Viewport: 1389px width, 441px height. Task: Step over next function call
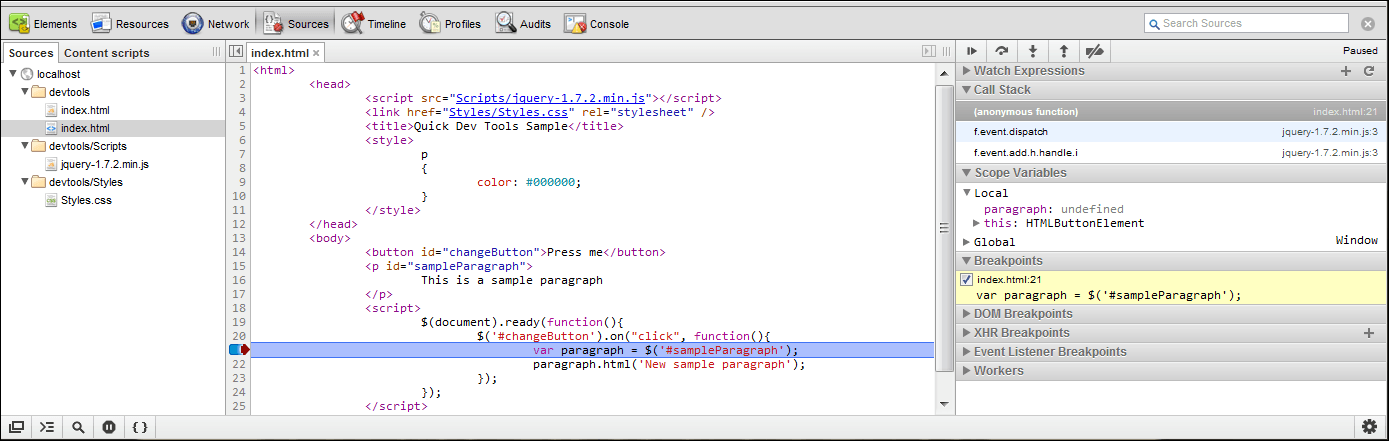tap(1001, 51)
